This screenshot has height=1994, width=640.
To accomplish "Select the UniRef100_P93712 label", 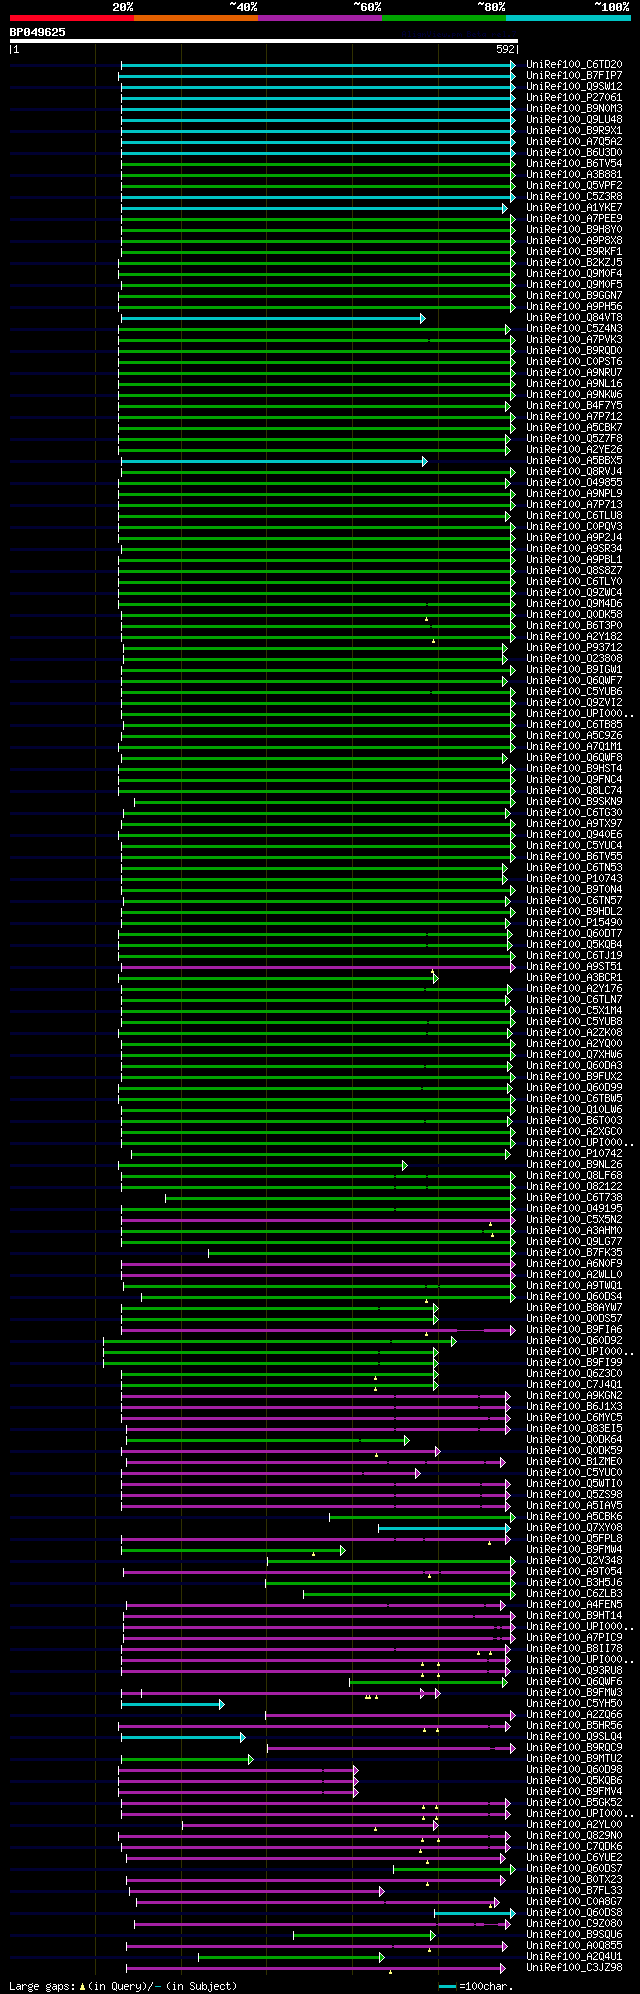I will pos(574,648).
